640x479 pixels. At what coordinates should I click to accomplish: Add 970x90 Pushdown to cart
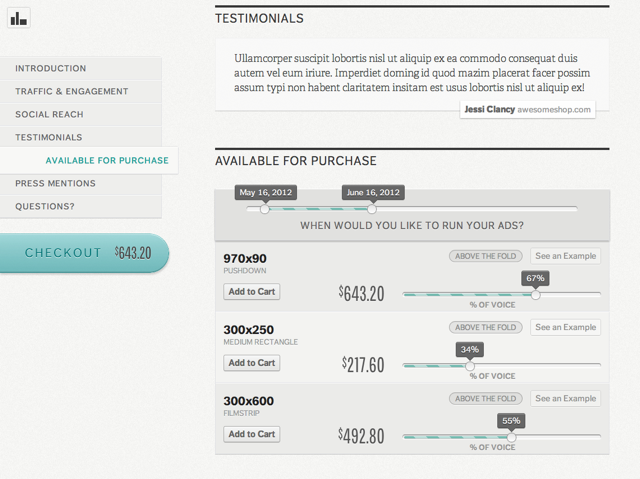click(x=251, y=292)
